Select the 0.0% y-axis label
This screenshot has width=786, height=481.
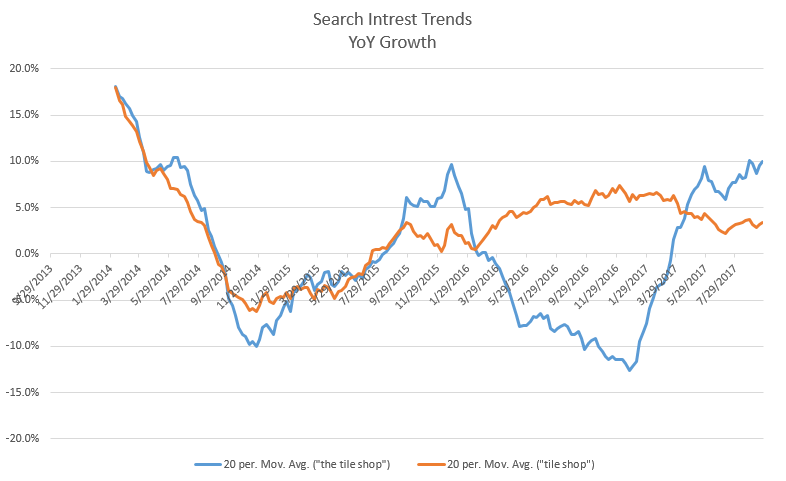coord(26,254)
